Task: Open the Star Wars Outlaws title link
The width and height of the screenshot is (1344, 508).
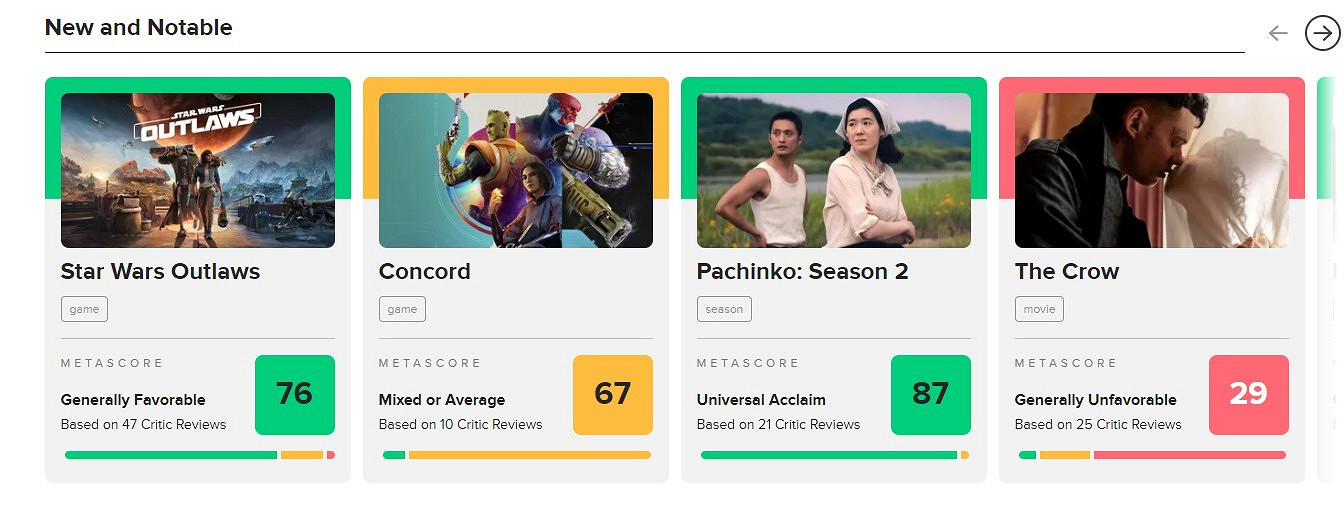Action: (x=160, y=271)
